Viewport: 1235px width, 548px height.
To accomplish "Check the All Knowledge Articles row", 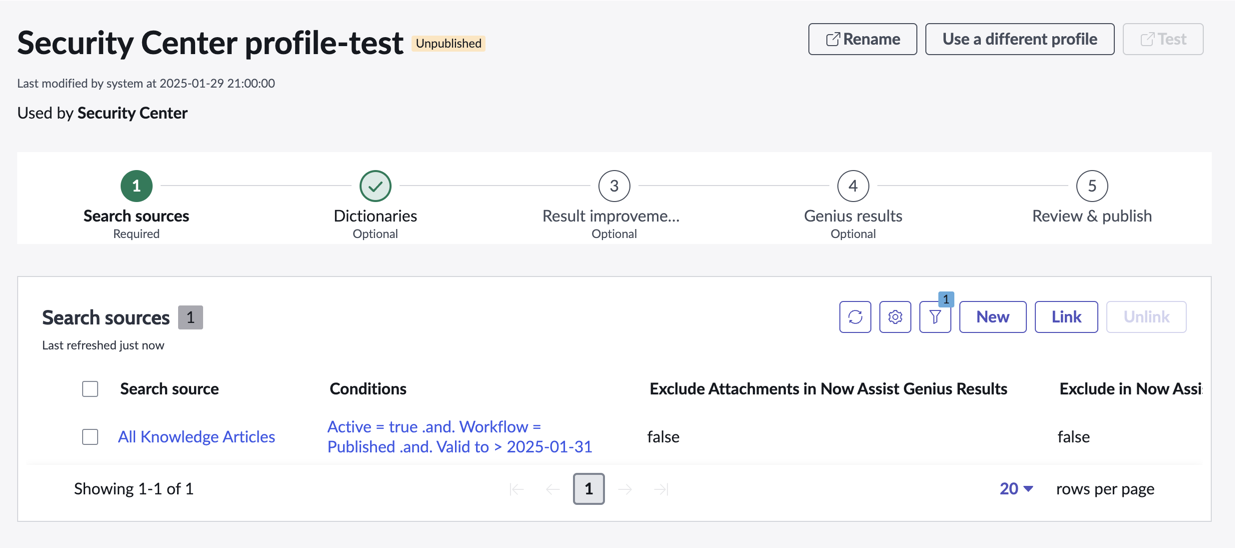I will 90,437.
